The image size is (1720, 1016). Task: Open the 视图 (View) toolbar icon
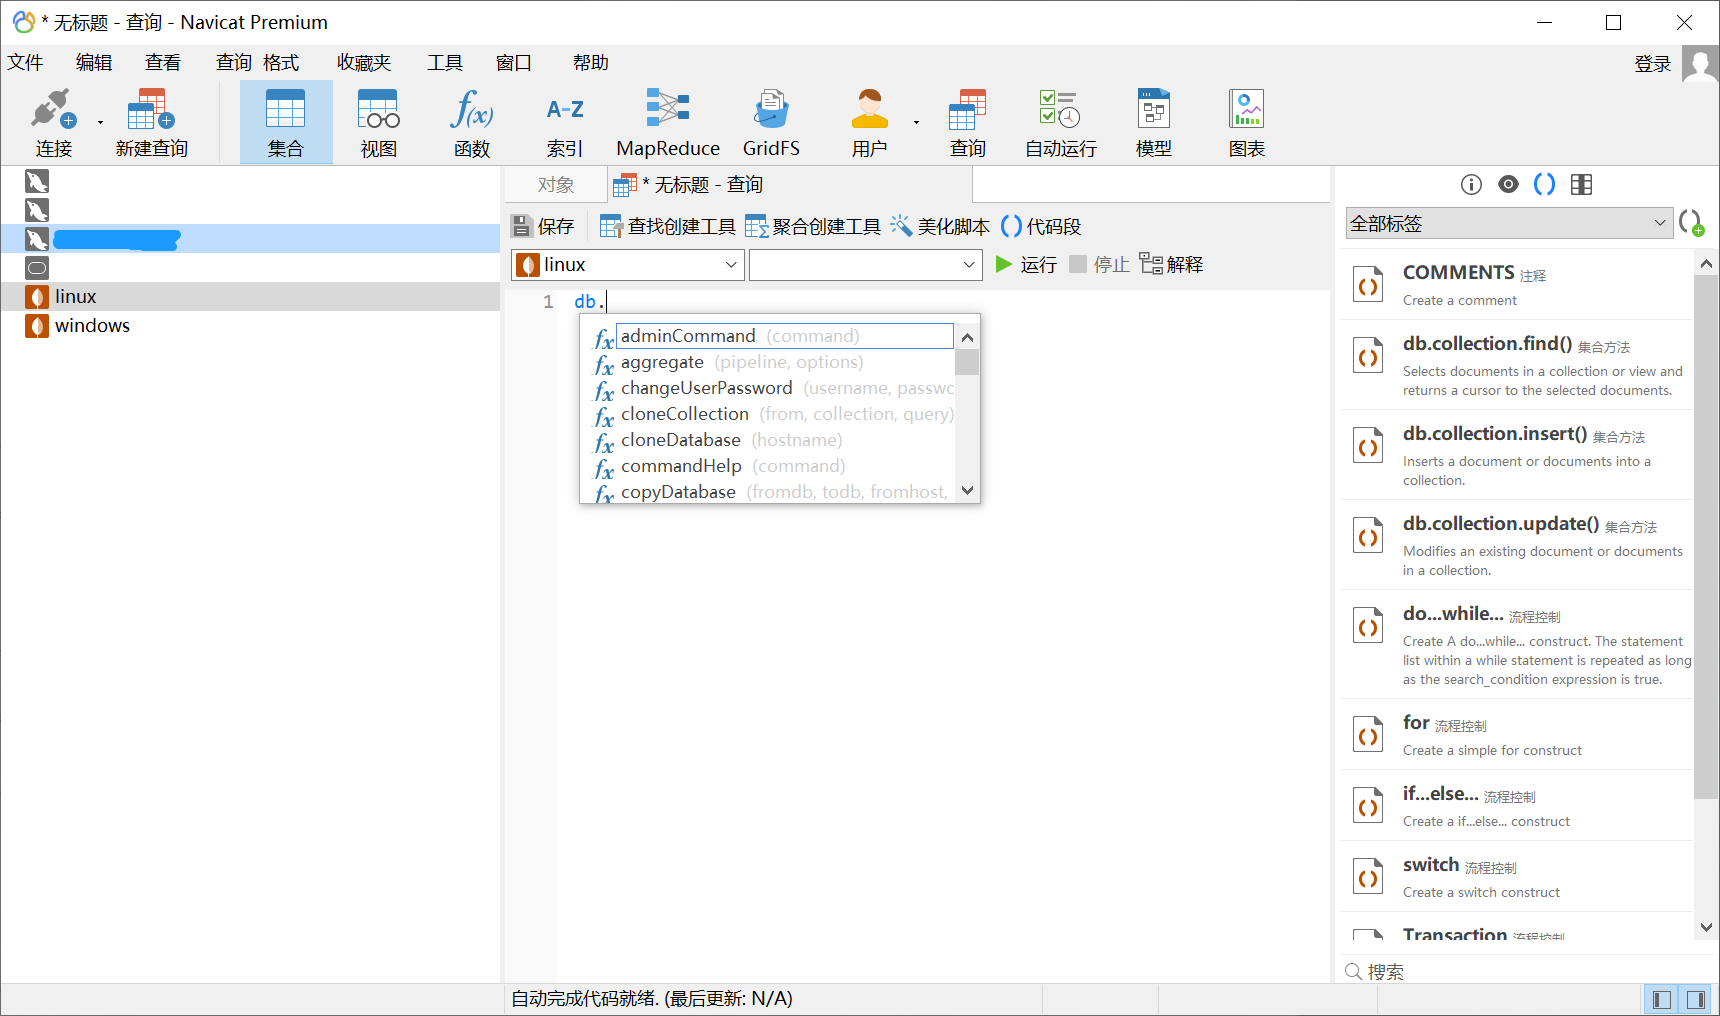pyautogui.click(x=379, y=122)
